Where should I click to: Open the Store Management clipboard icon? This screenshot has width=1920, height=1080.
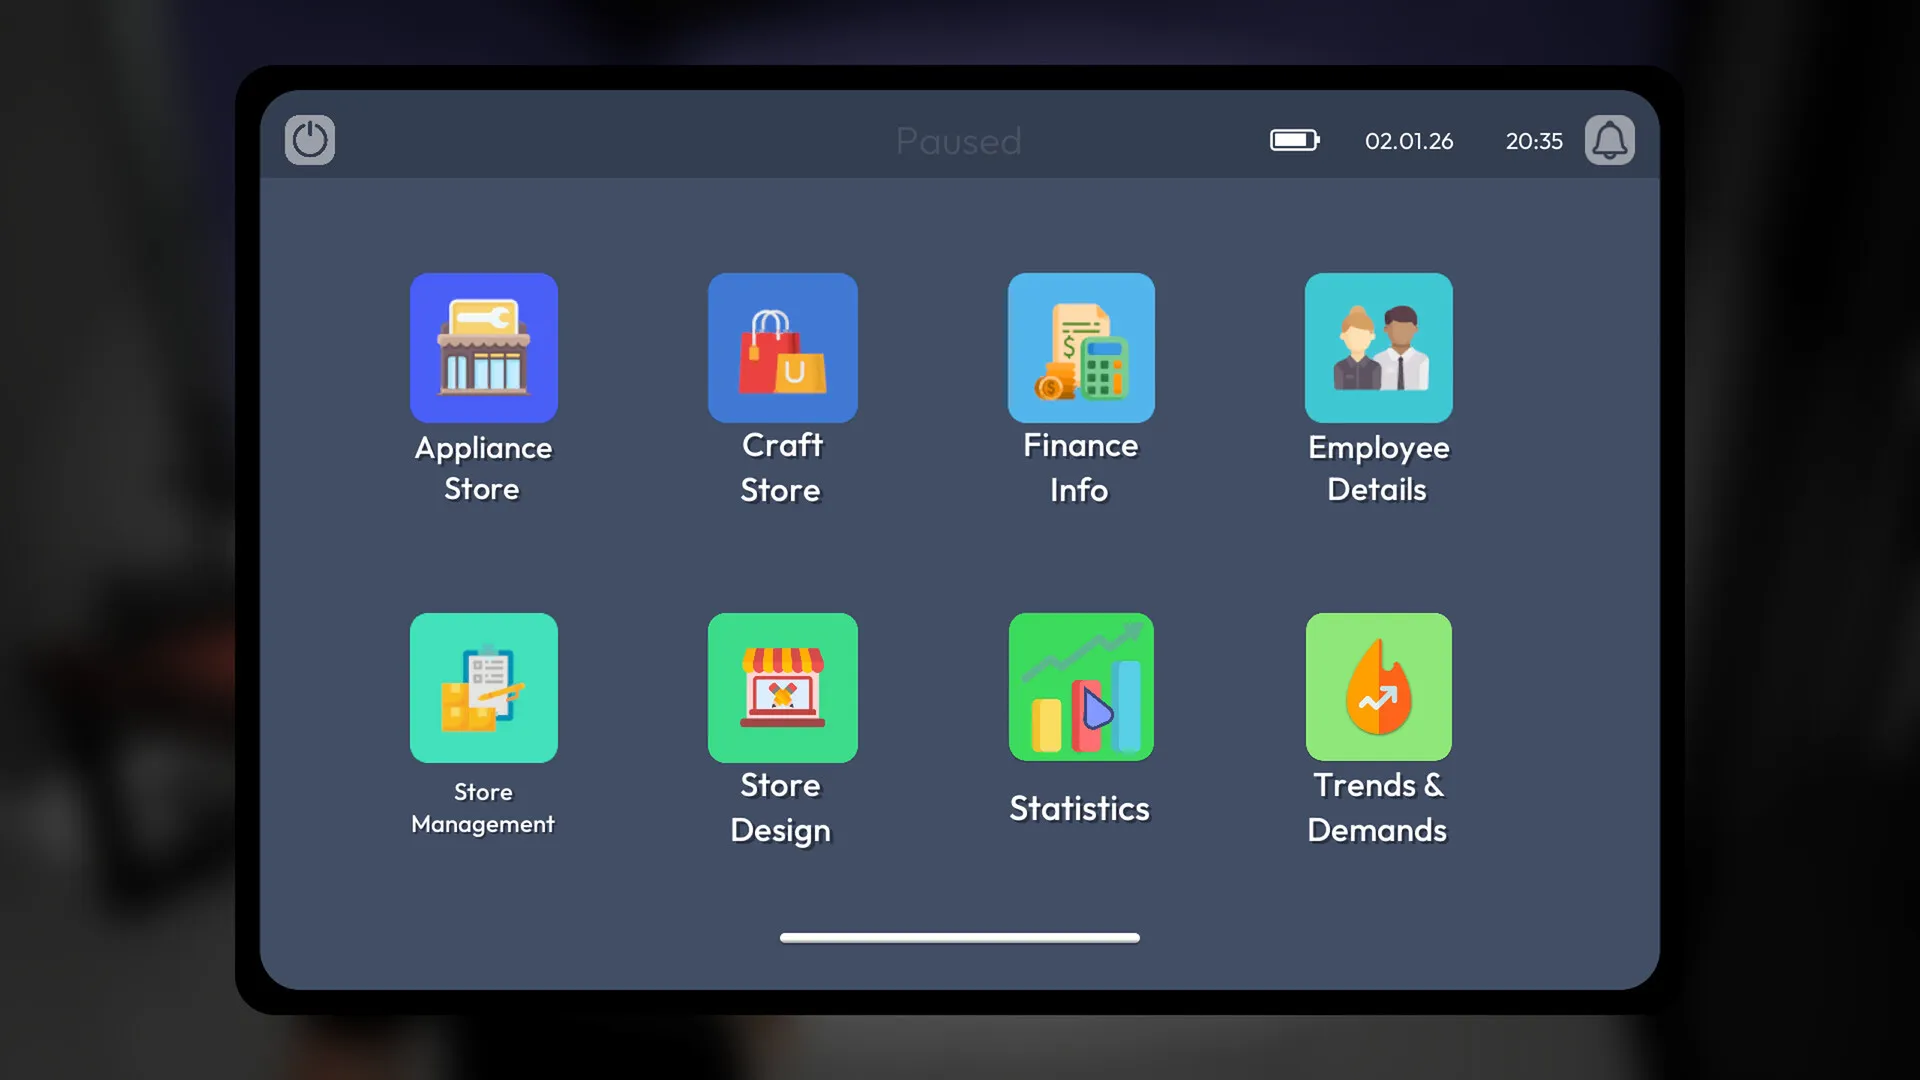484,687
